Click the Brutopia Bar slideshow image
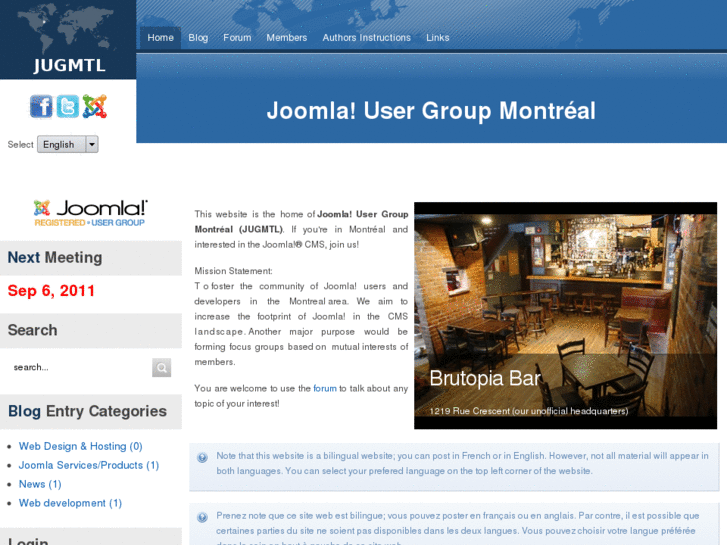 565,315
